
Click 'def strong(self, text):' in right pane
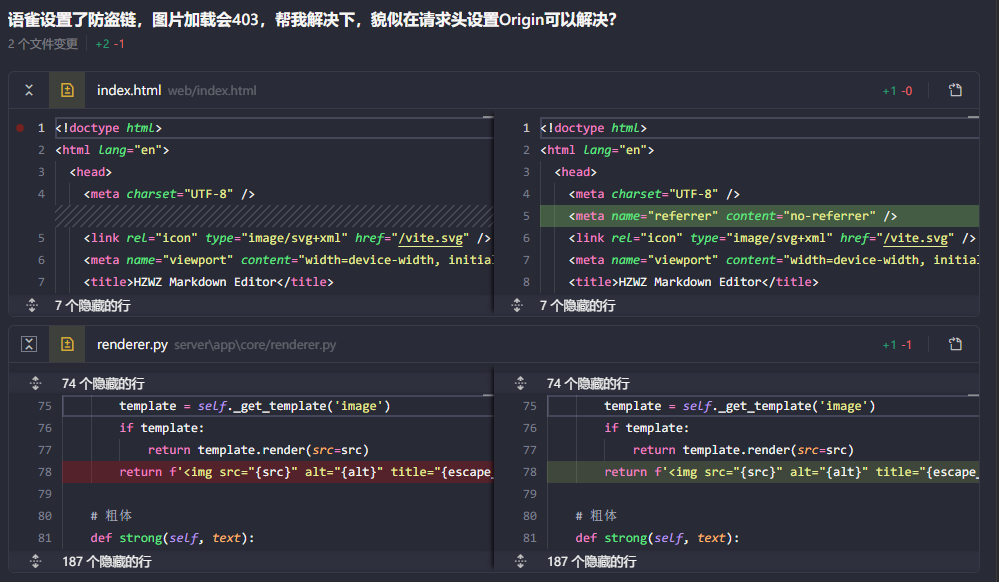pos(657,537)
